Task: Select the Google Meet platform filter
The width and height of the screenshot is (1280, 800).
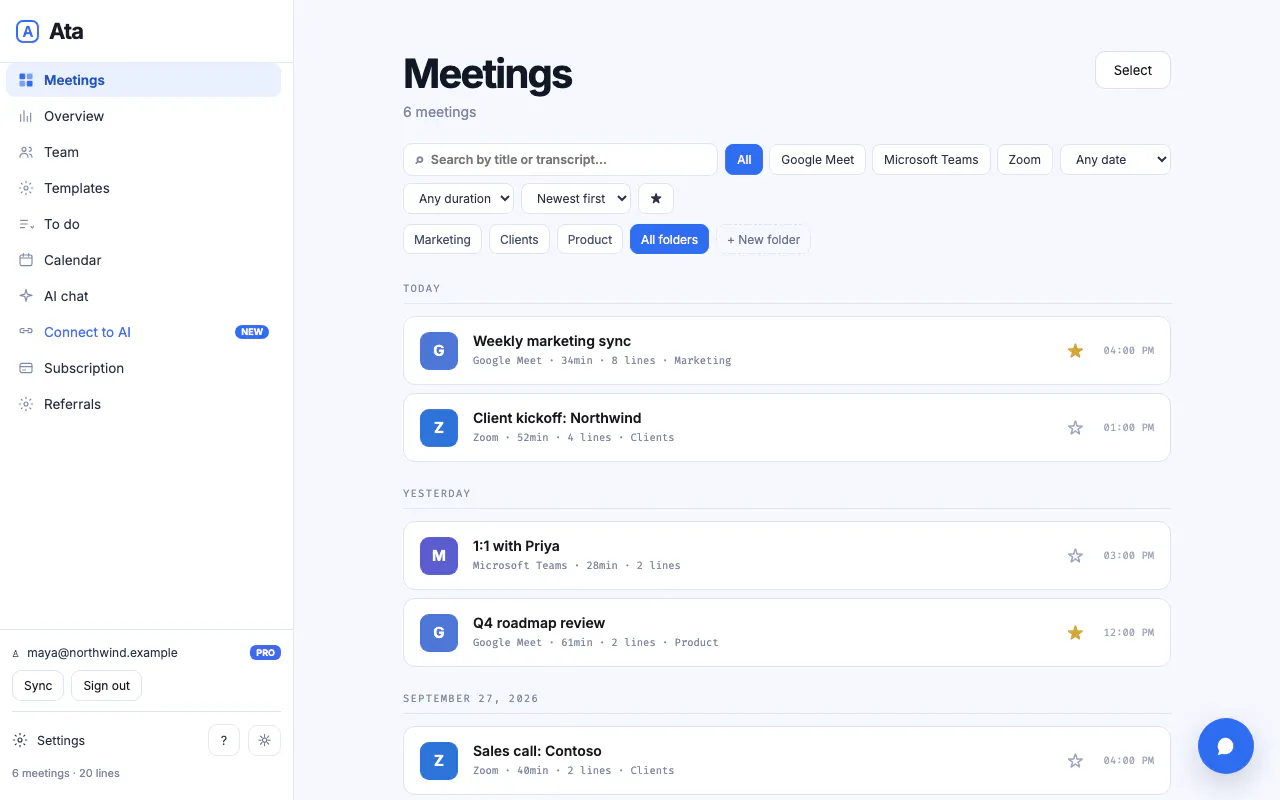Action: click(x=818, y=159)
